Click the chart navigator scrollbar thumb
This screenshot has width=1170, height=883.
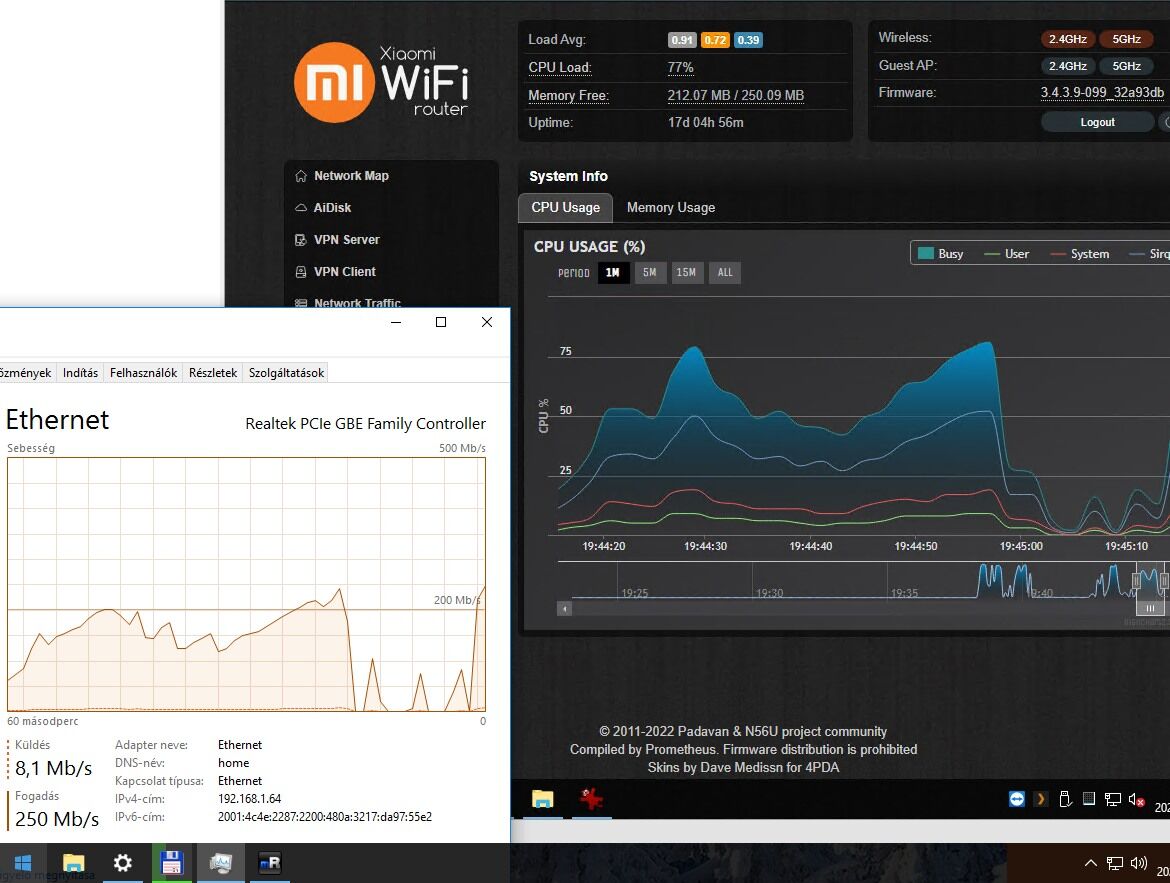click(1150, 608)
